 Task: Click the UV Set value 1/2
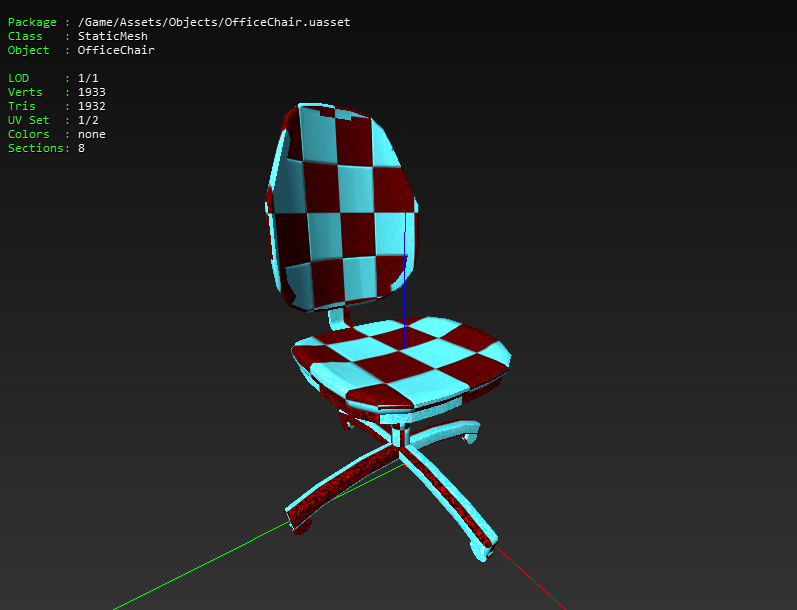tap(88, 120)
